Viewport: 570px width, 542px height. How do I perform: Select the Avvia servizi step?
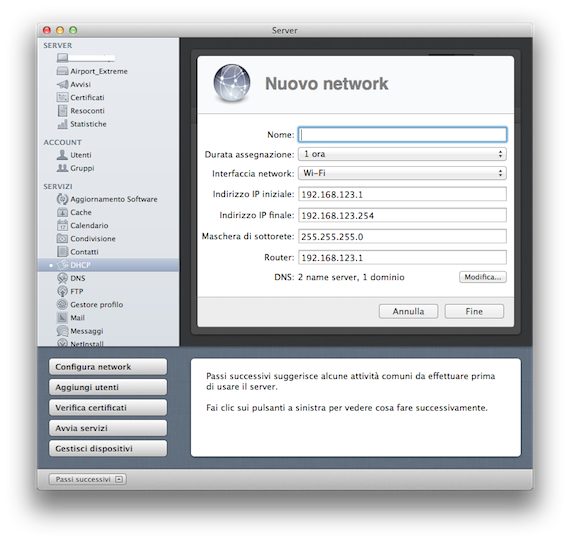click(x=108, y=428)
